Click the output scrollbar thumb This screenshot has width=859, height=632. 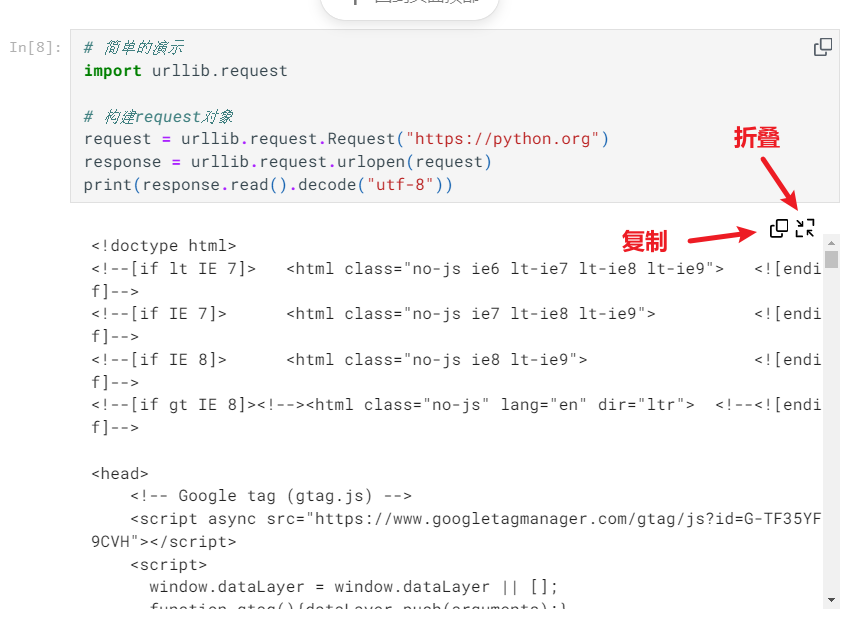[832, 260]
